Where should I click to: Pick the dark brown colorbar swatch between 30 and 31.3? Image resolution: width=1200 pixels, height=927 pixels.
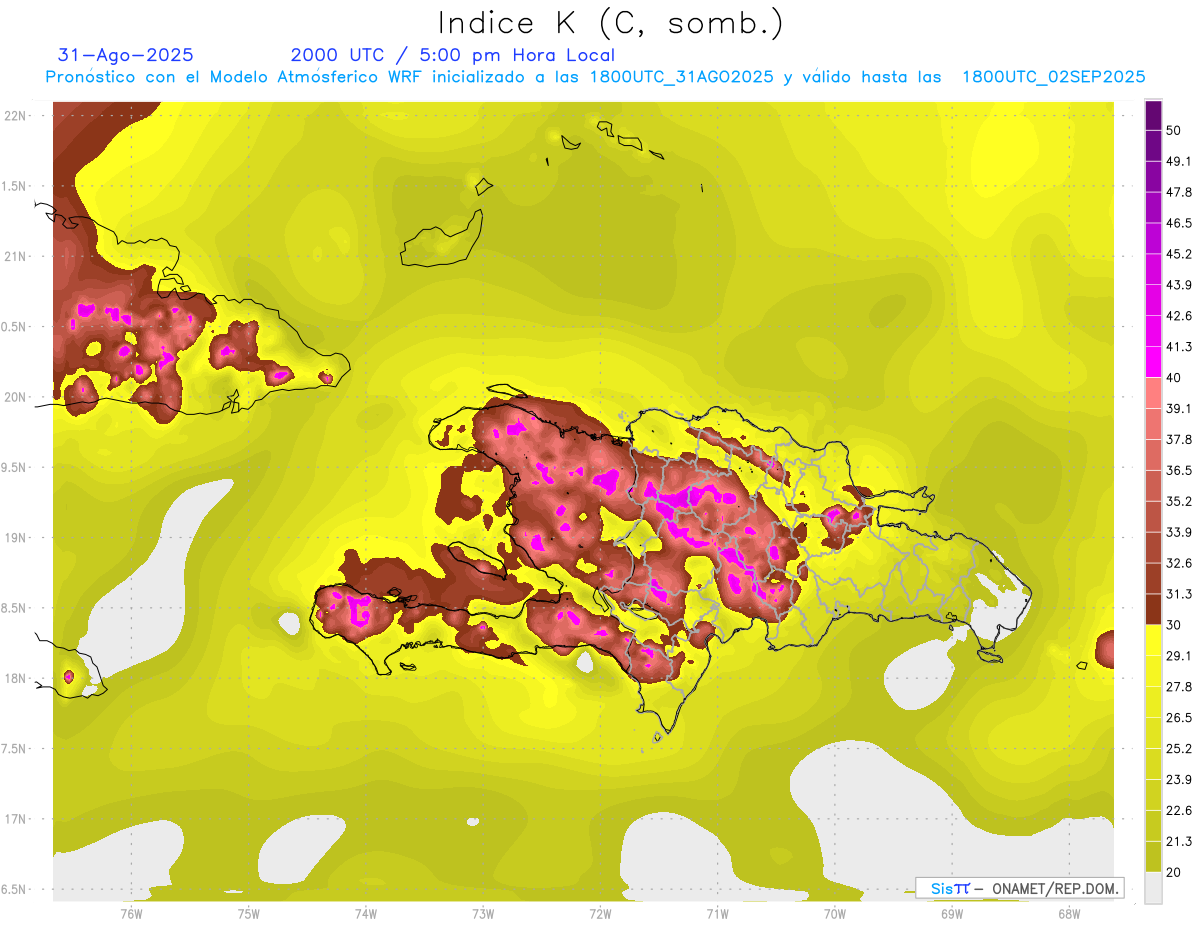pyautogui.click(x=1153, y=609)
